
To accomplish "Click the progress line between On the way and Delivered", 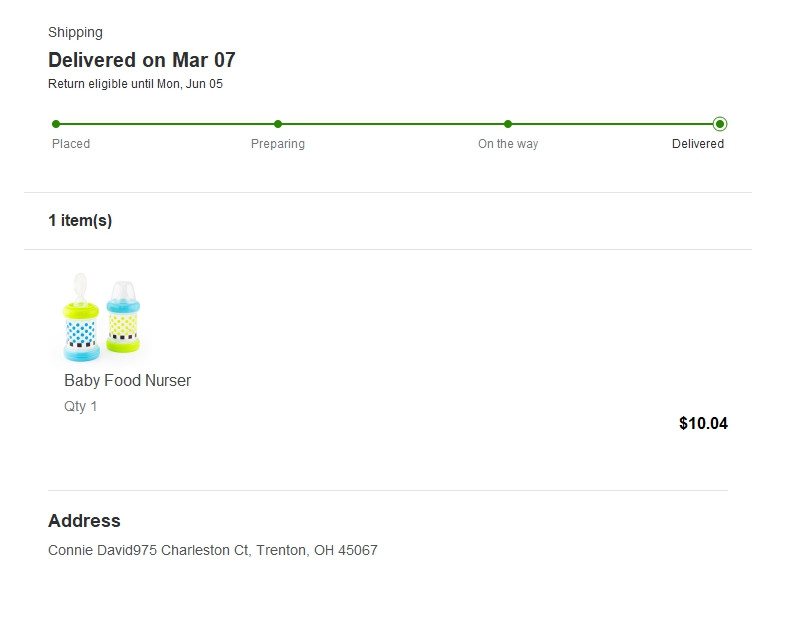I will coord(612,124).
